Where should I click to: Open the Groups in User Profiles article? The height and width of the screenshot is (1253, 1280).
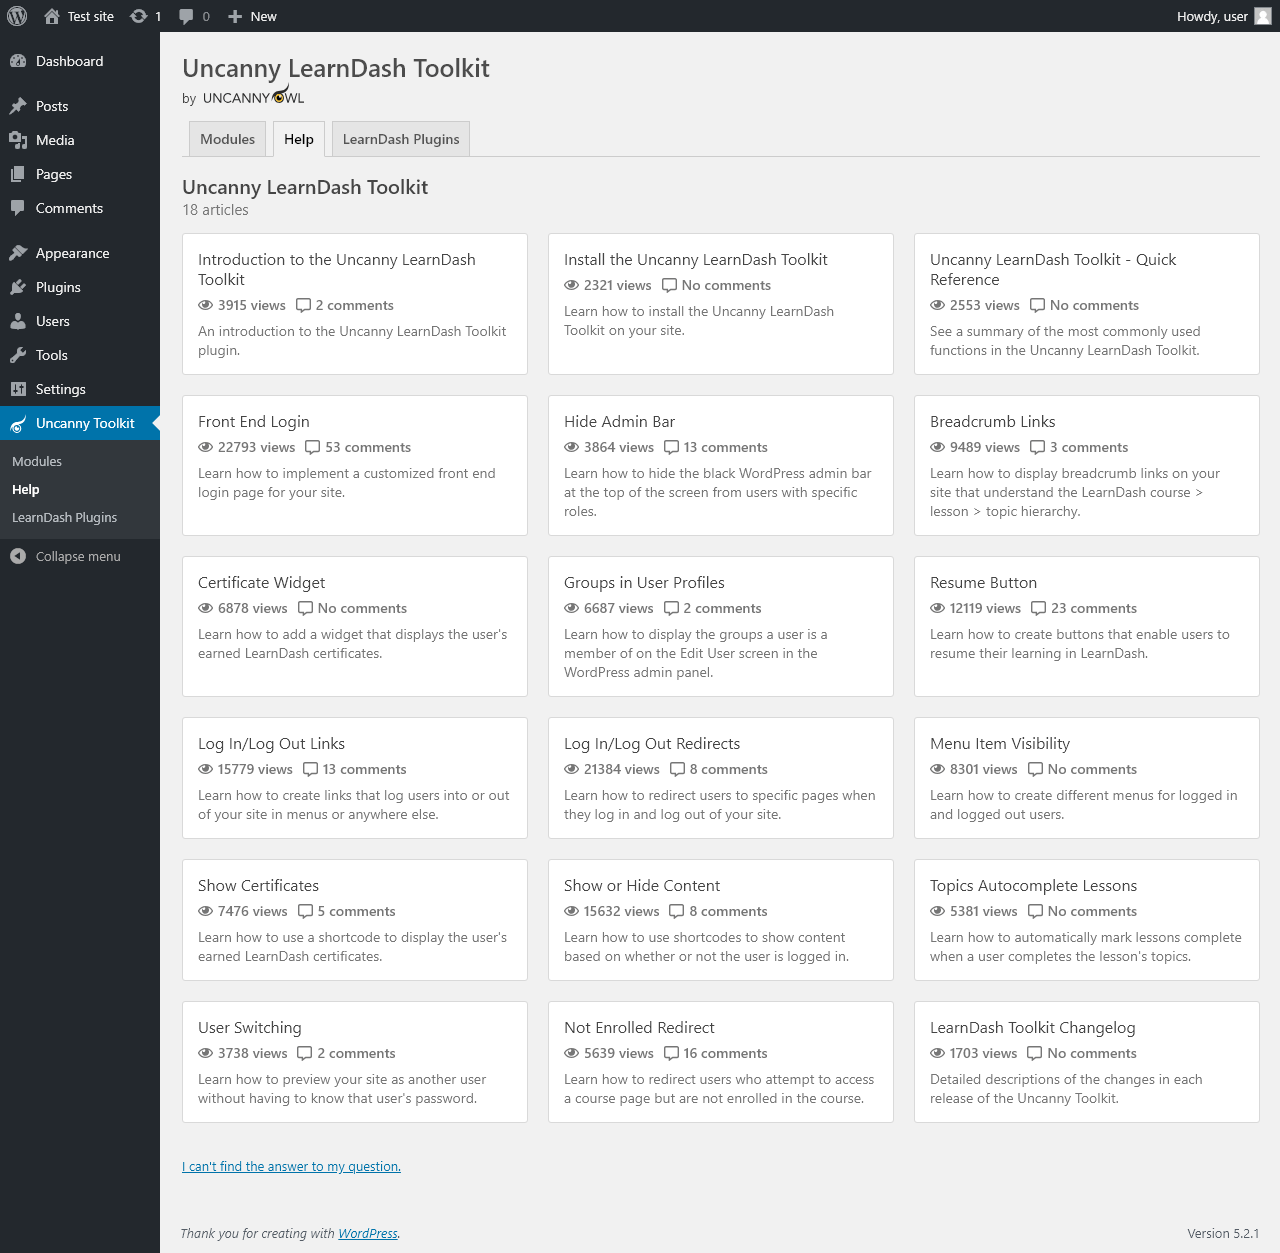click(721, 626)
